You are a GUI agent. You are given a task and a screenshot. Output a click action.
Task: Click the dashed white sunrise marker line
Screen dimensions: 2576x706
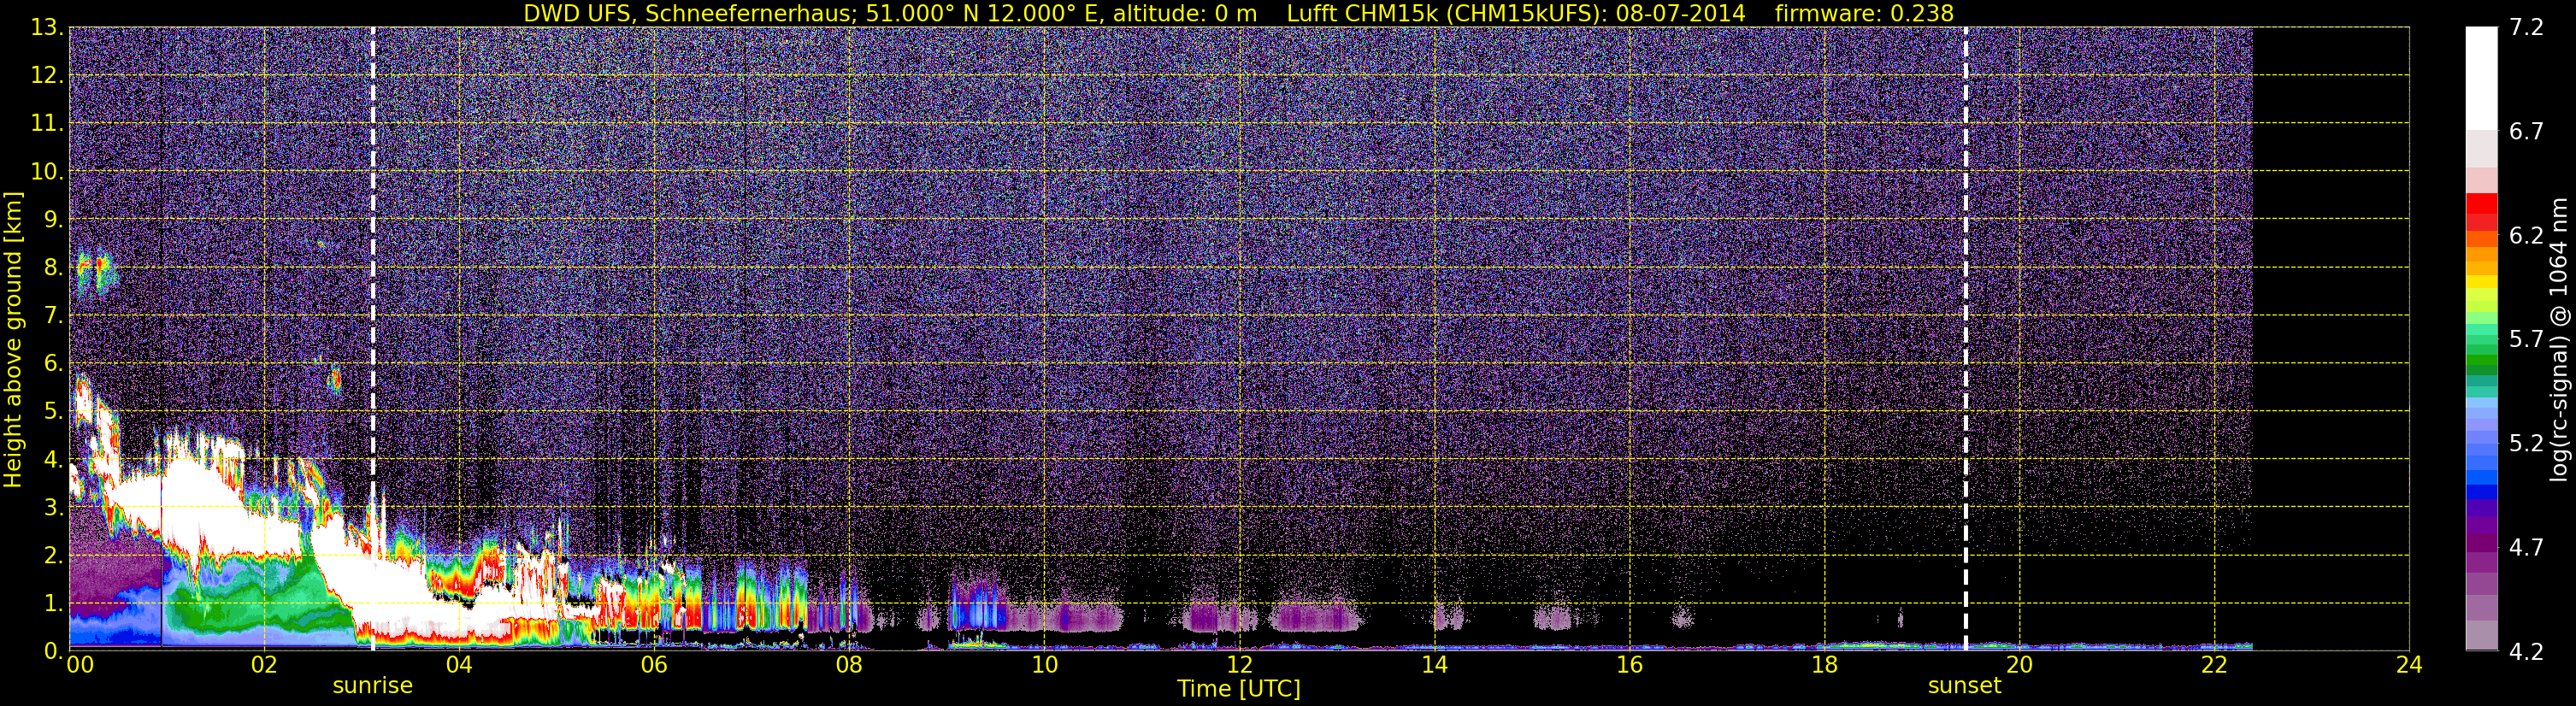373,339
